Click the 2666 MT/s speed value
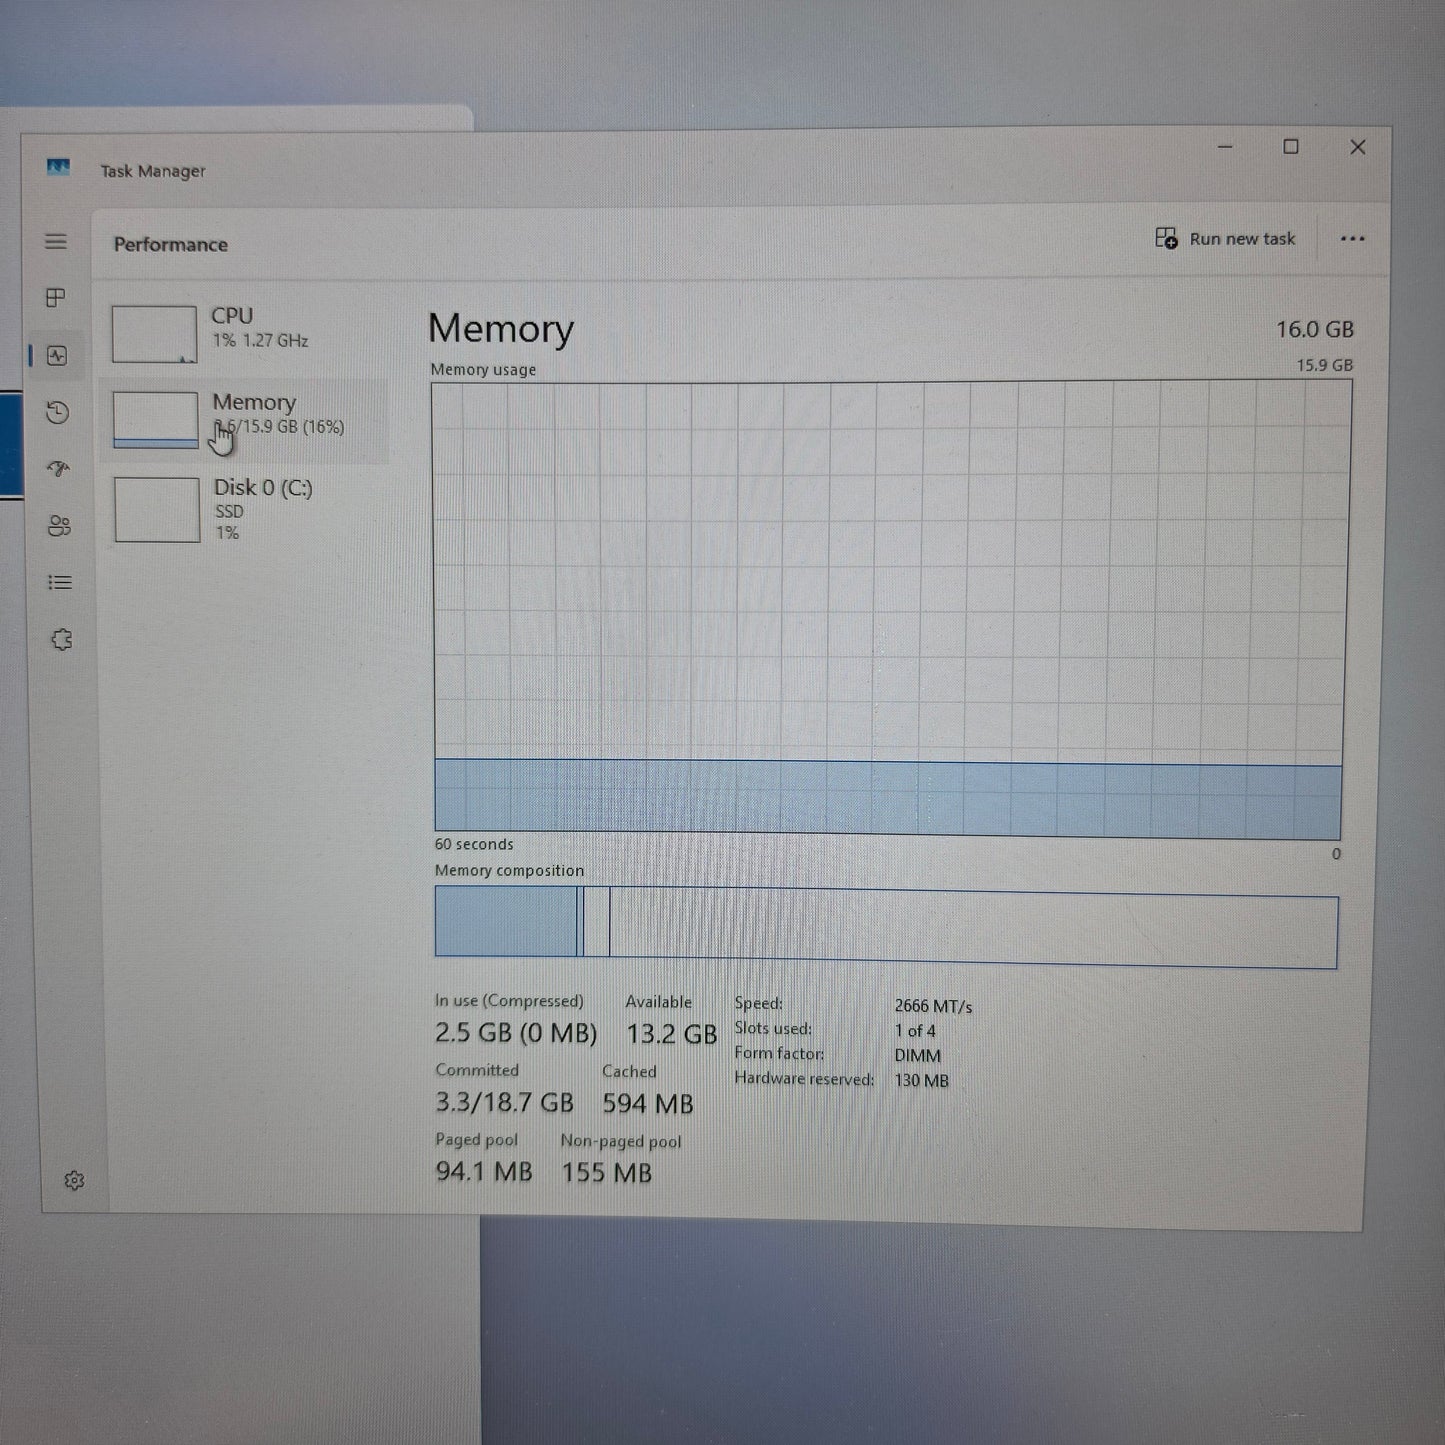Viewport: 1445px width, 1445px height. point(933,1006)
